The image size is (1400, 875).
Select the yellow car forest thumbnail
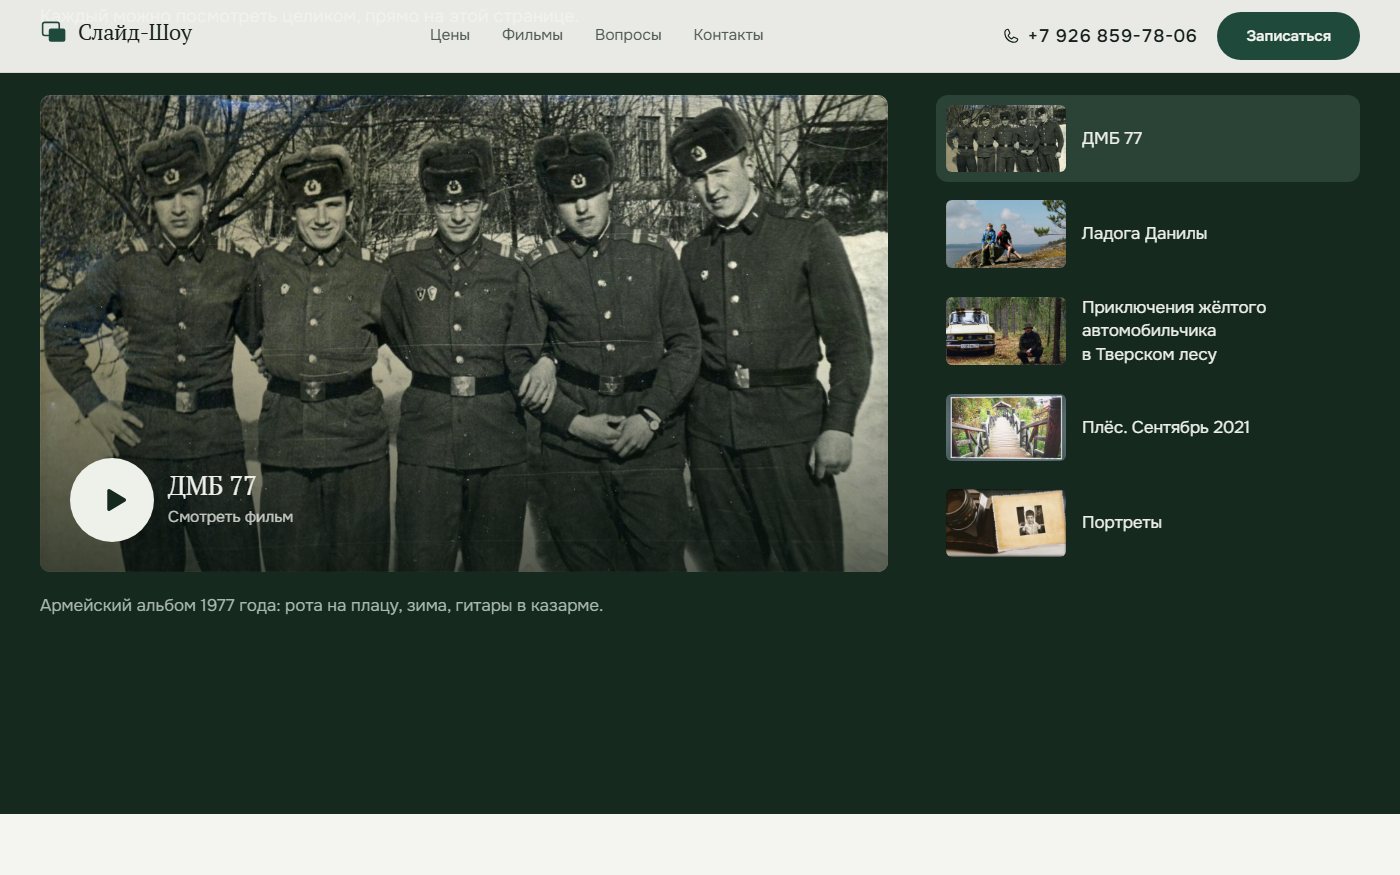pyautogui.click(x=1006, y=331)
